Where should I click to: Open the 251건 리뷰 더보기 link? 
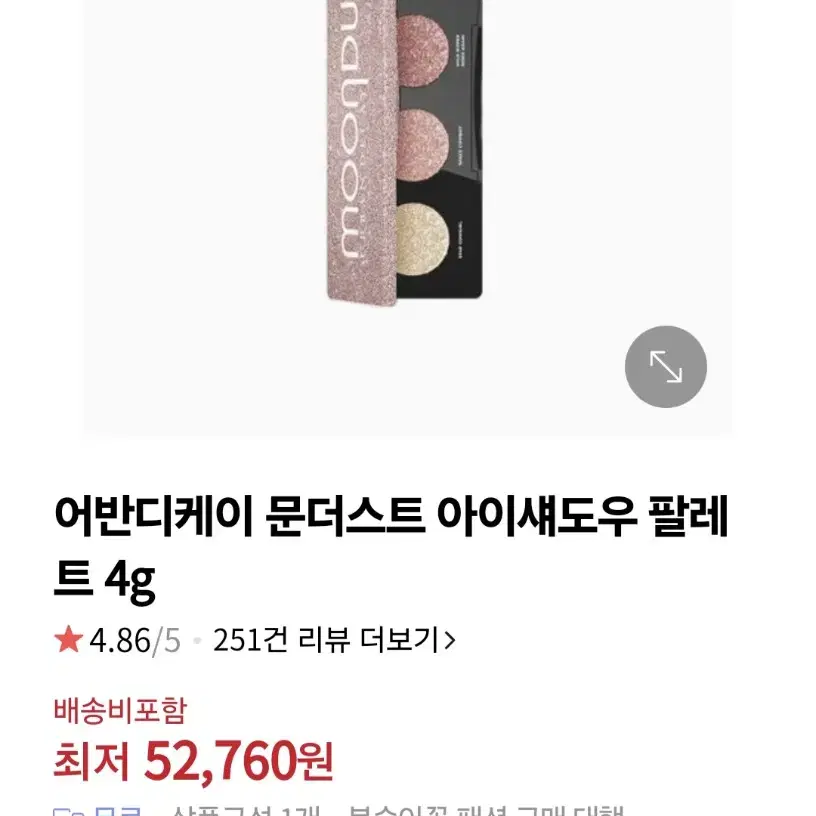[x=335, y=640]
